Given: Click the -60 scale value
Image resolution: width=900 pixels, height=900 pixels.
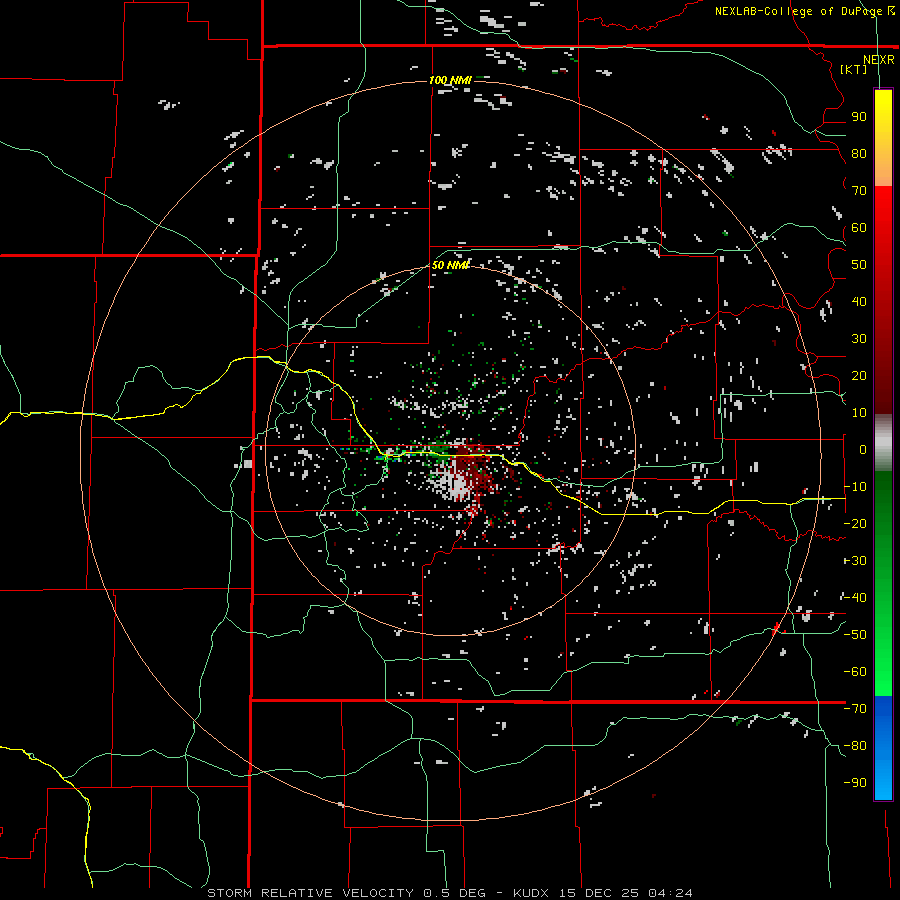Looking at the screenshot, I should click(x=855, y=672).
